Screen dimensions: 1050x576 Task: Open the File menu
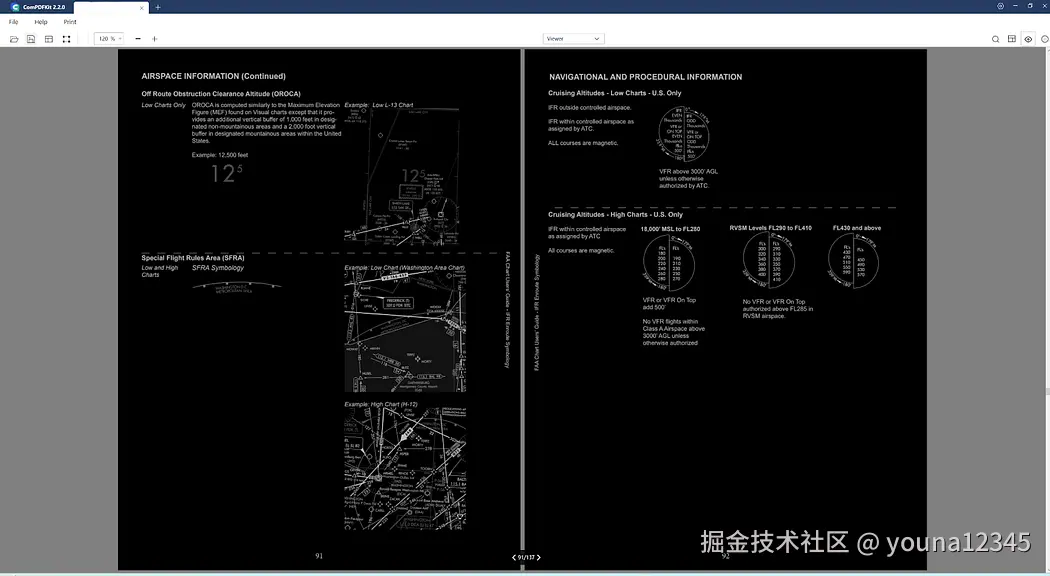[13, 22]
